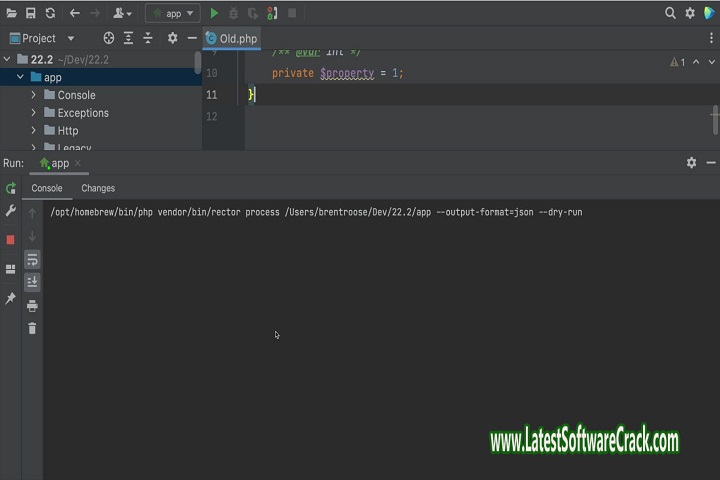This screenshot has height=480, width=720.
Task: Switch to the Changes tab
Action: 98,188
